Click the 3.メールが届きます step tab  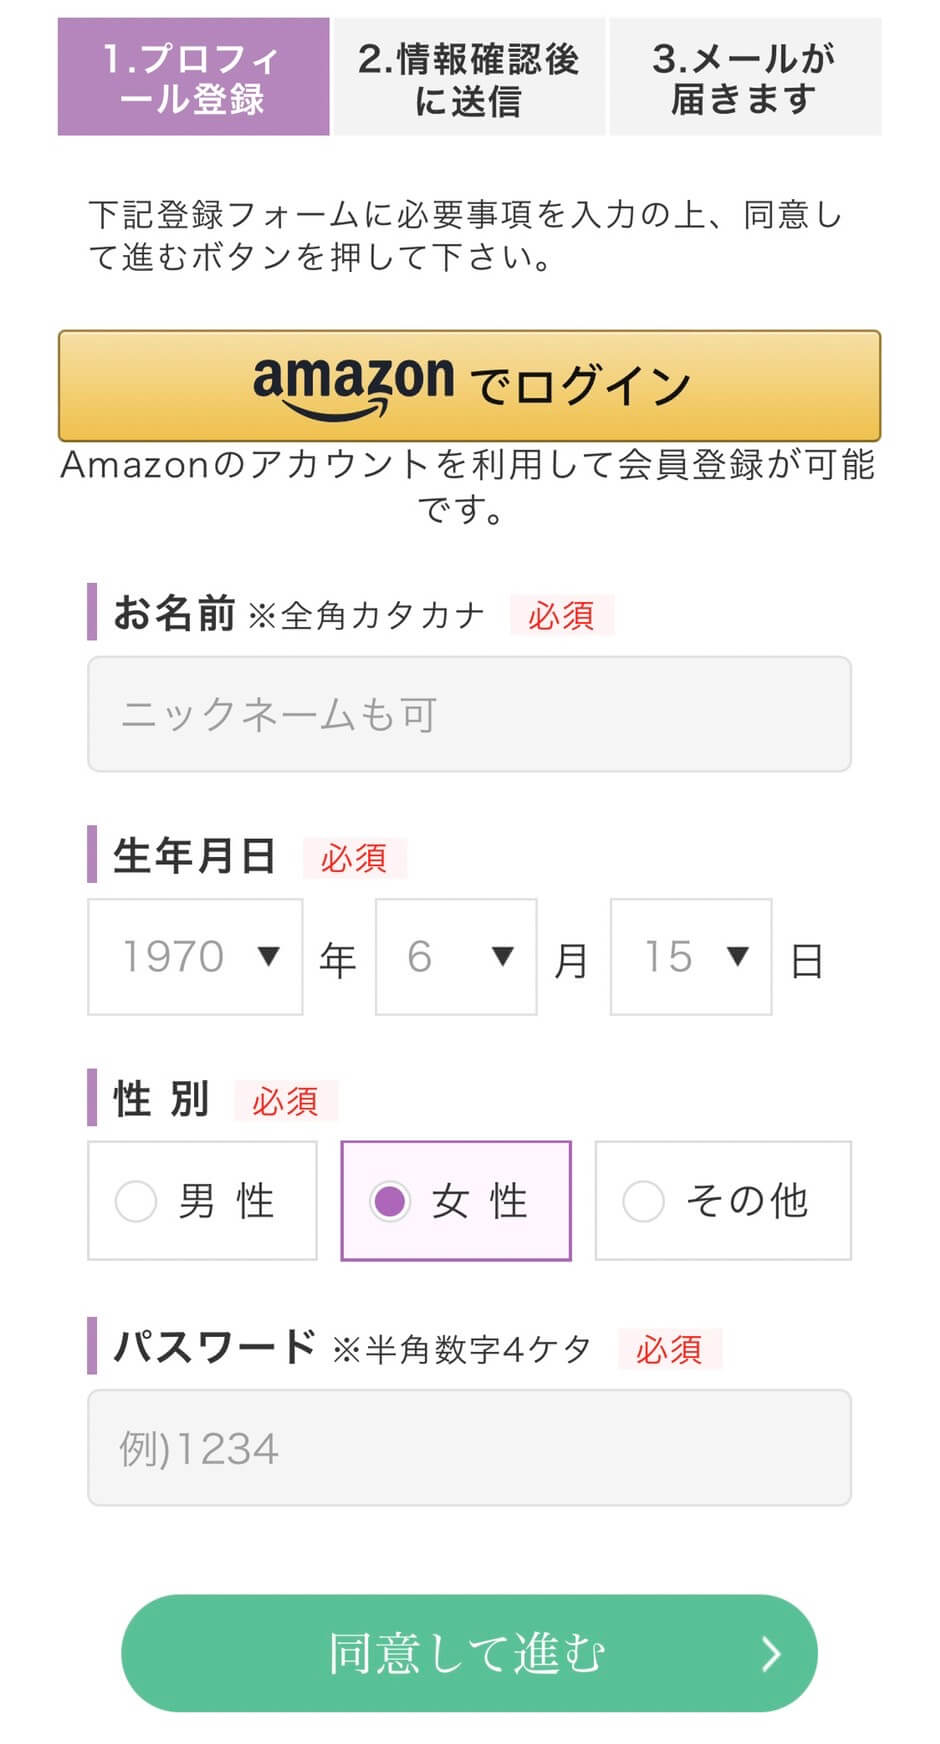[745, 77]
